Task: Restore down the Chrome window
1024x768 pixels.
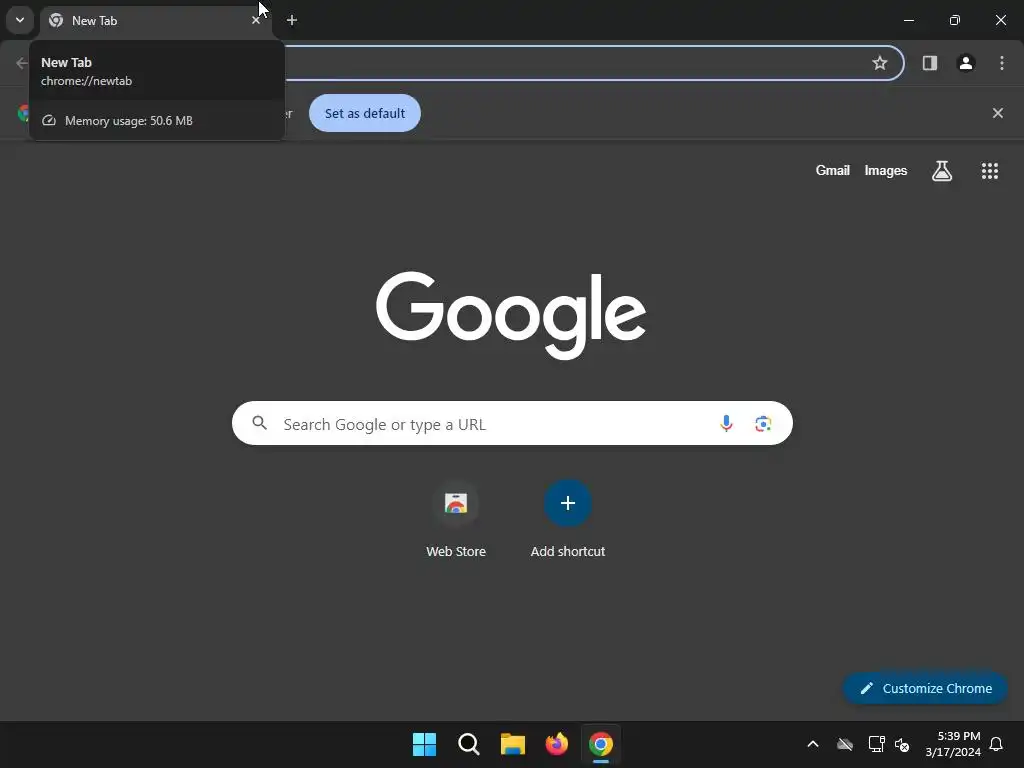Action: (x=955, y=20)
